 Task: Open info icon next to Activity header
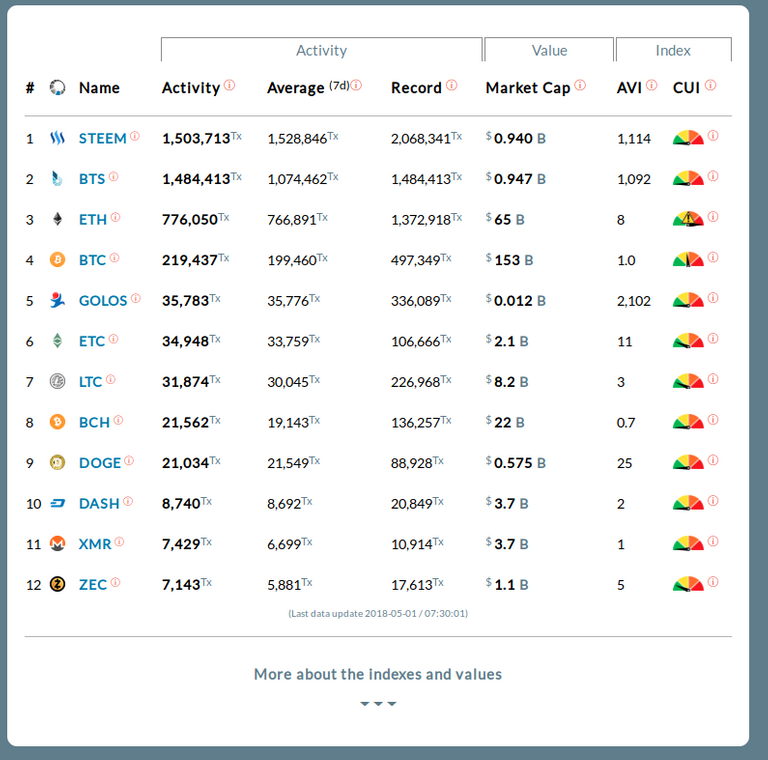[229, 85]
